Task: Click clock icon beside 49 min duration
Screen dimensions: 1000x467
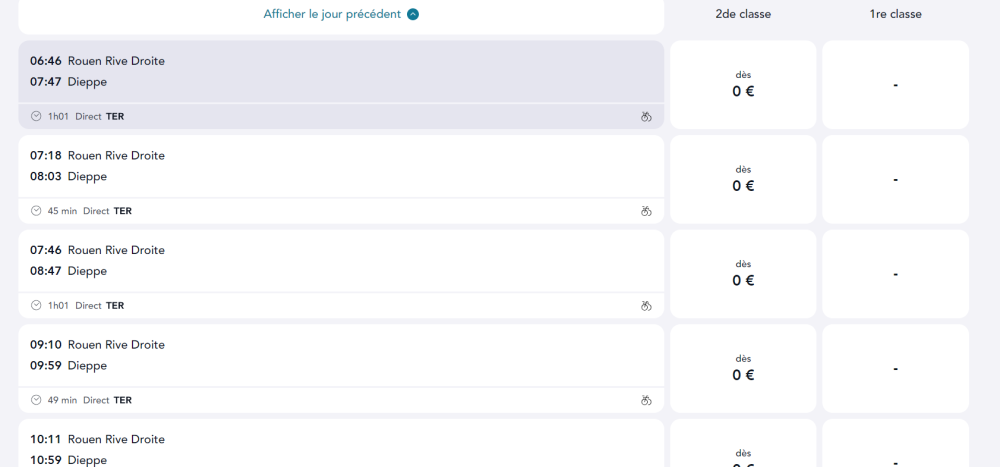Action: click(37, 400)
